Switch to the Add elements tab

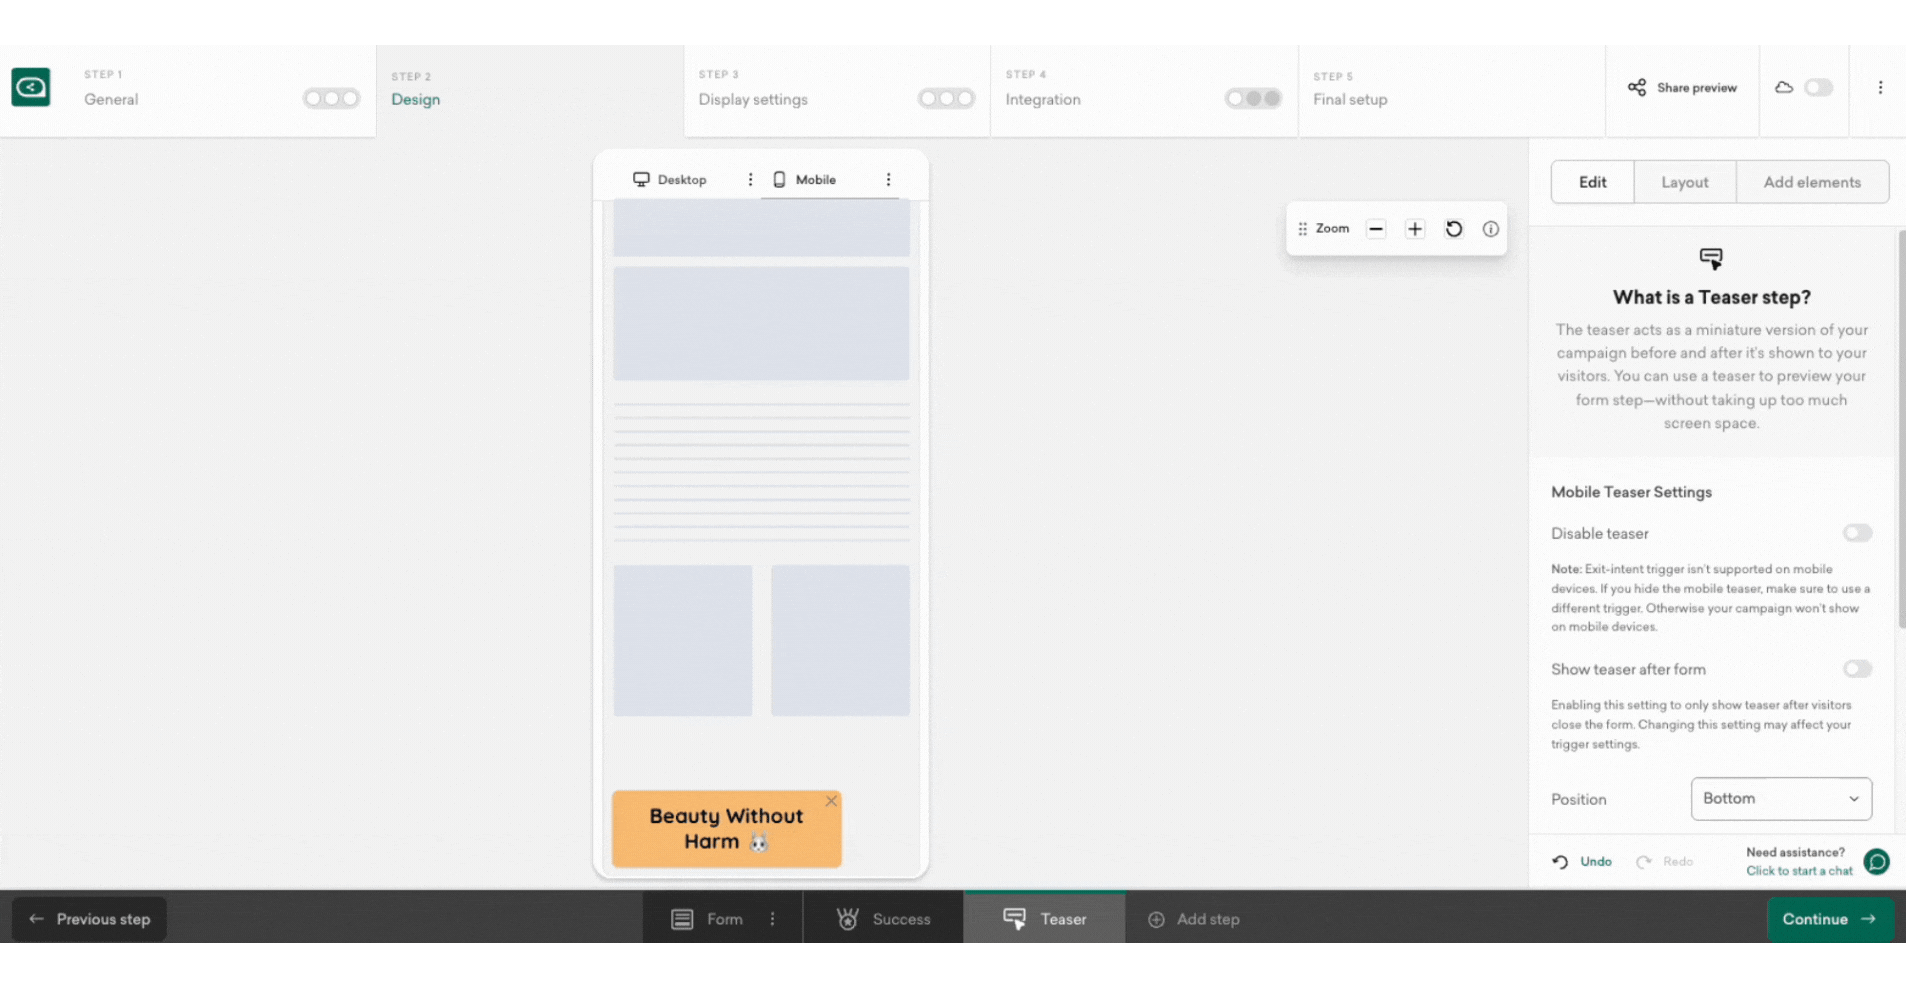click(x=1811, y=182)
